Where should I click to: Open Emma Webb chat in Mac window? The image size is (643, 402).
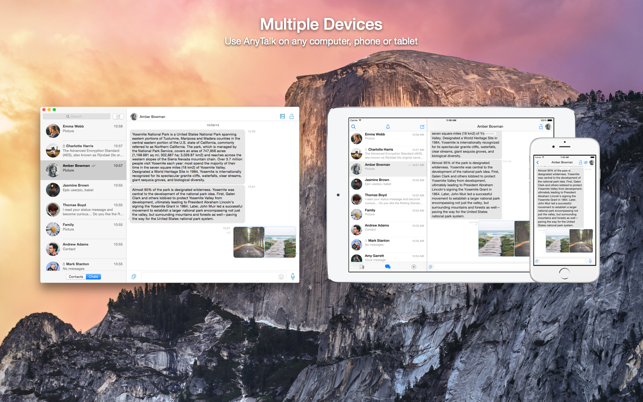pyautogui.click(x=84, y=131)
